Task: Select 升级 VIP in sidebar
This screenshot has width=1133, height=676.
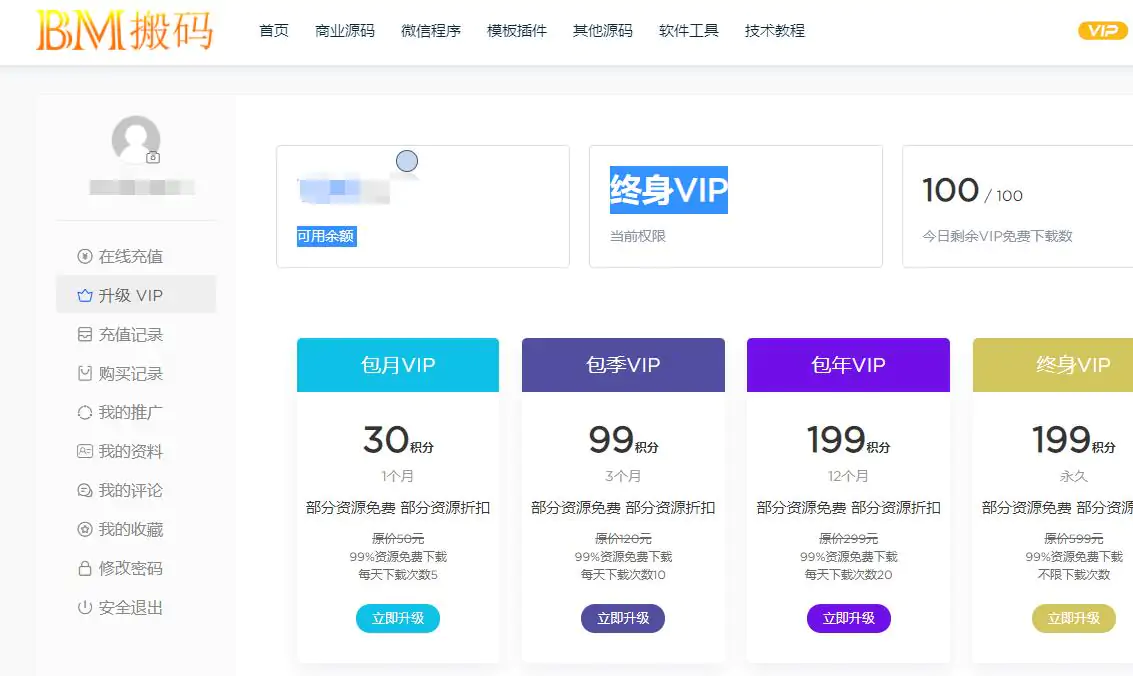Action: pos(136,295)
